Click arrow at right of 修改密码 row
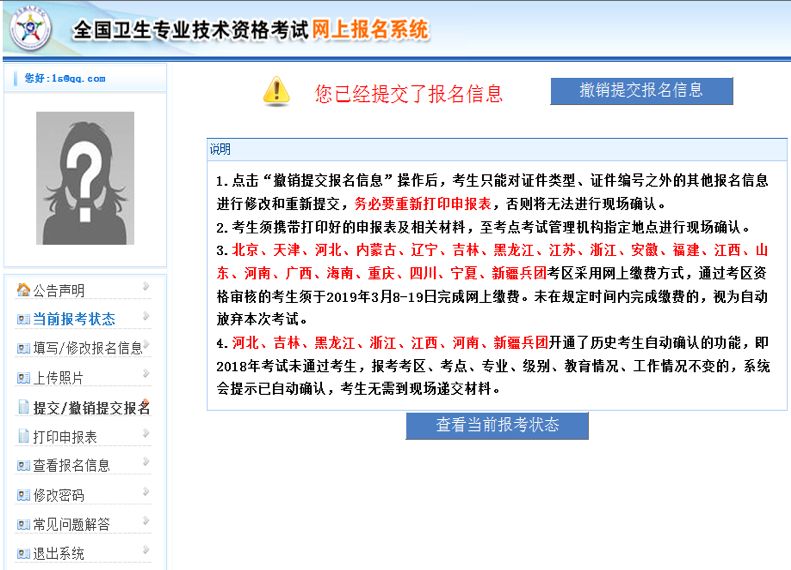The image size is (791, 570). (x=146, y=491)
